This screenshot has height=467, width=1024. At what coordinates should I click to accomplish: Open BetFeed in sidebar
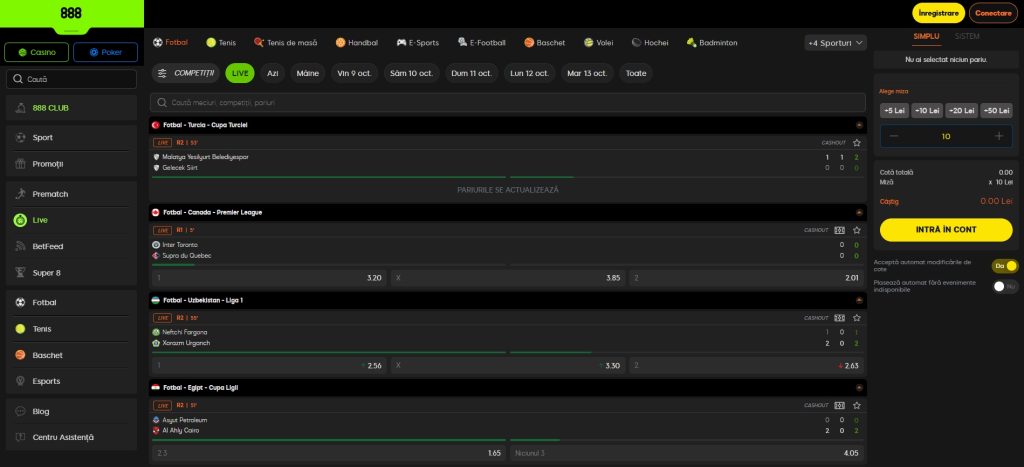(72, 246)
